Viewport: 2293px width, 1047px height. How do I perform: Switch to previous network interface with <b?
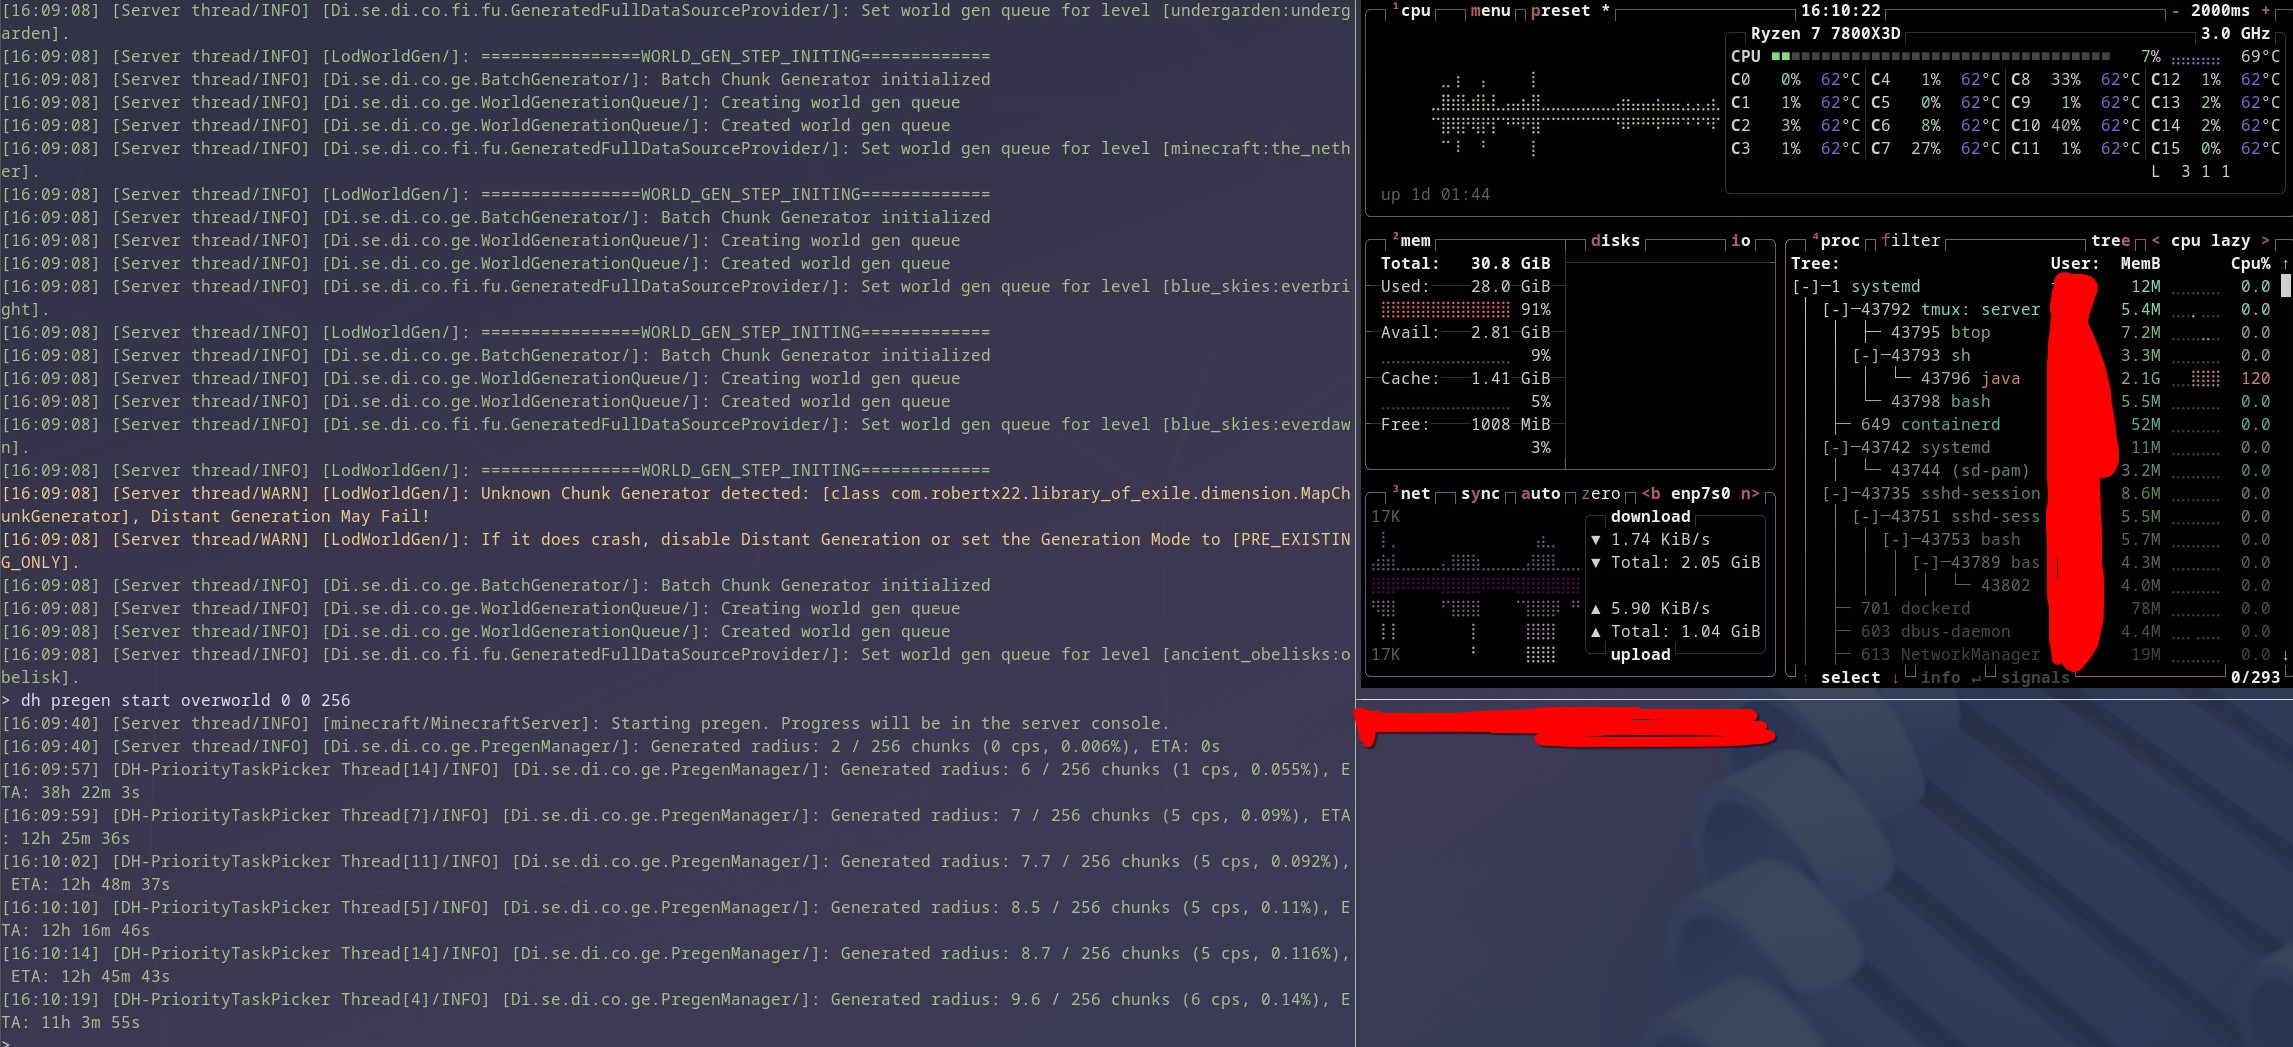(1650, 493)
